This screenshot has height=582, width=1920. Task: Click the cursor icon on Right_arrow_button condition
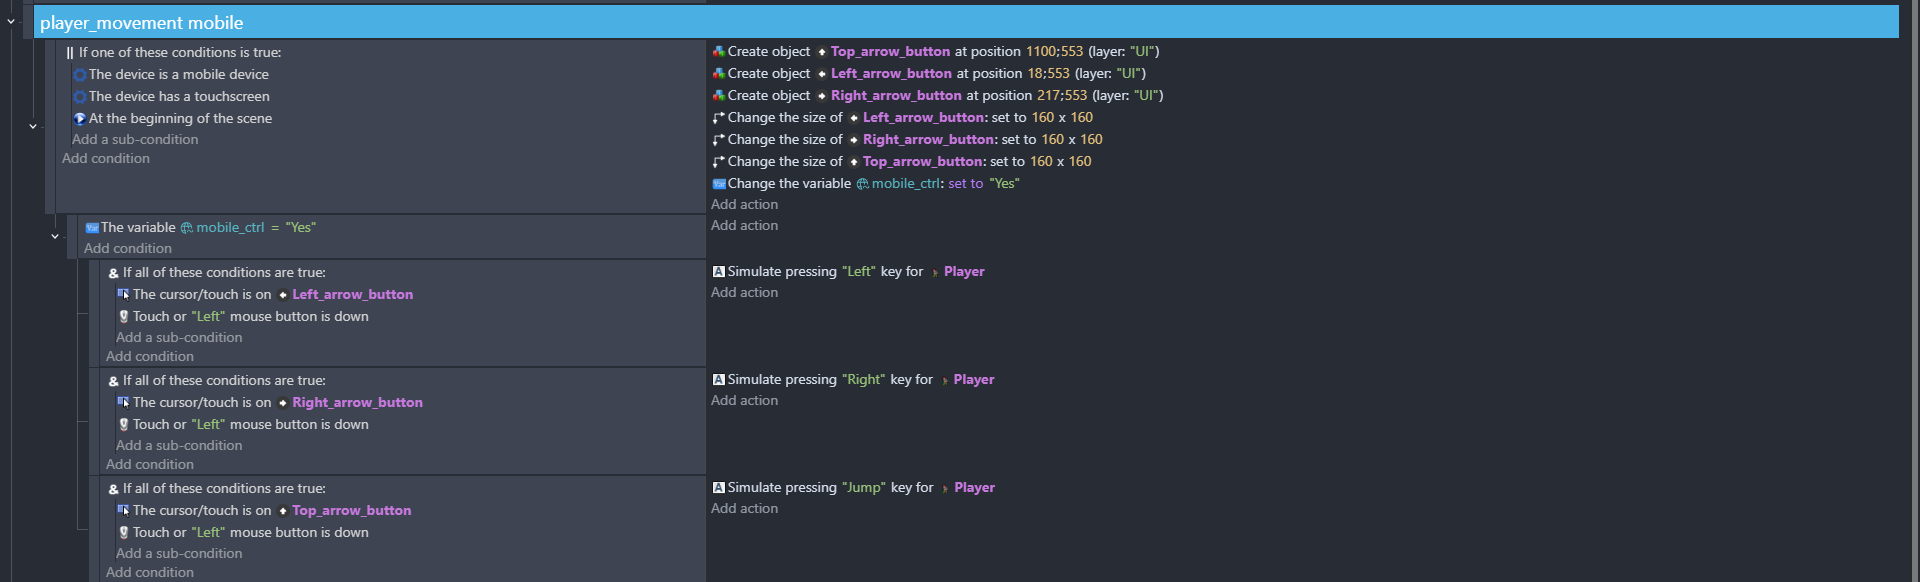[123, 403]
